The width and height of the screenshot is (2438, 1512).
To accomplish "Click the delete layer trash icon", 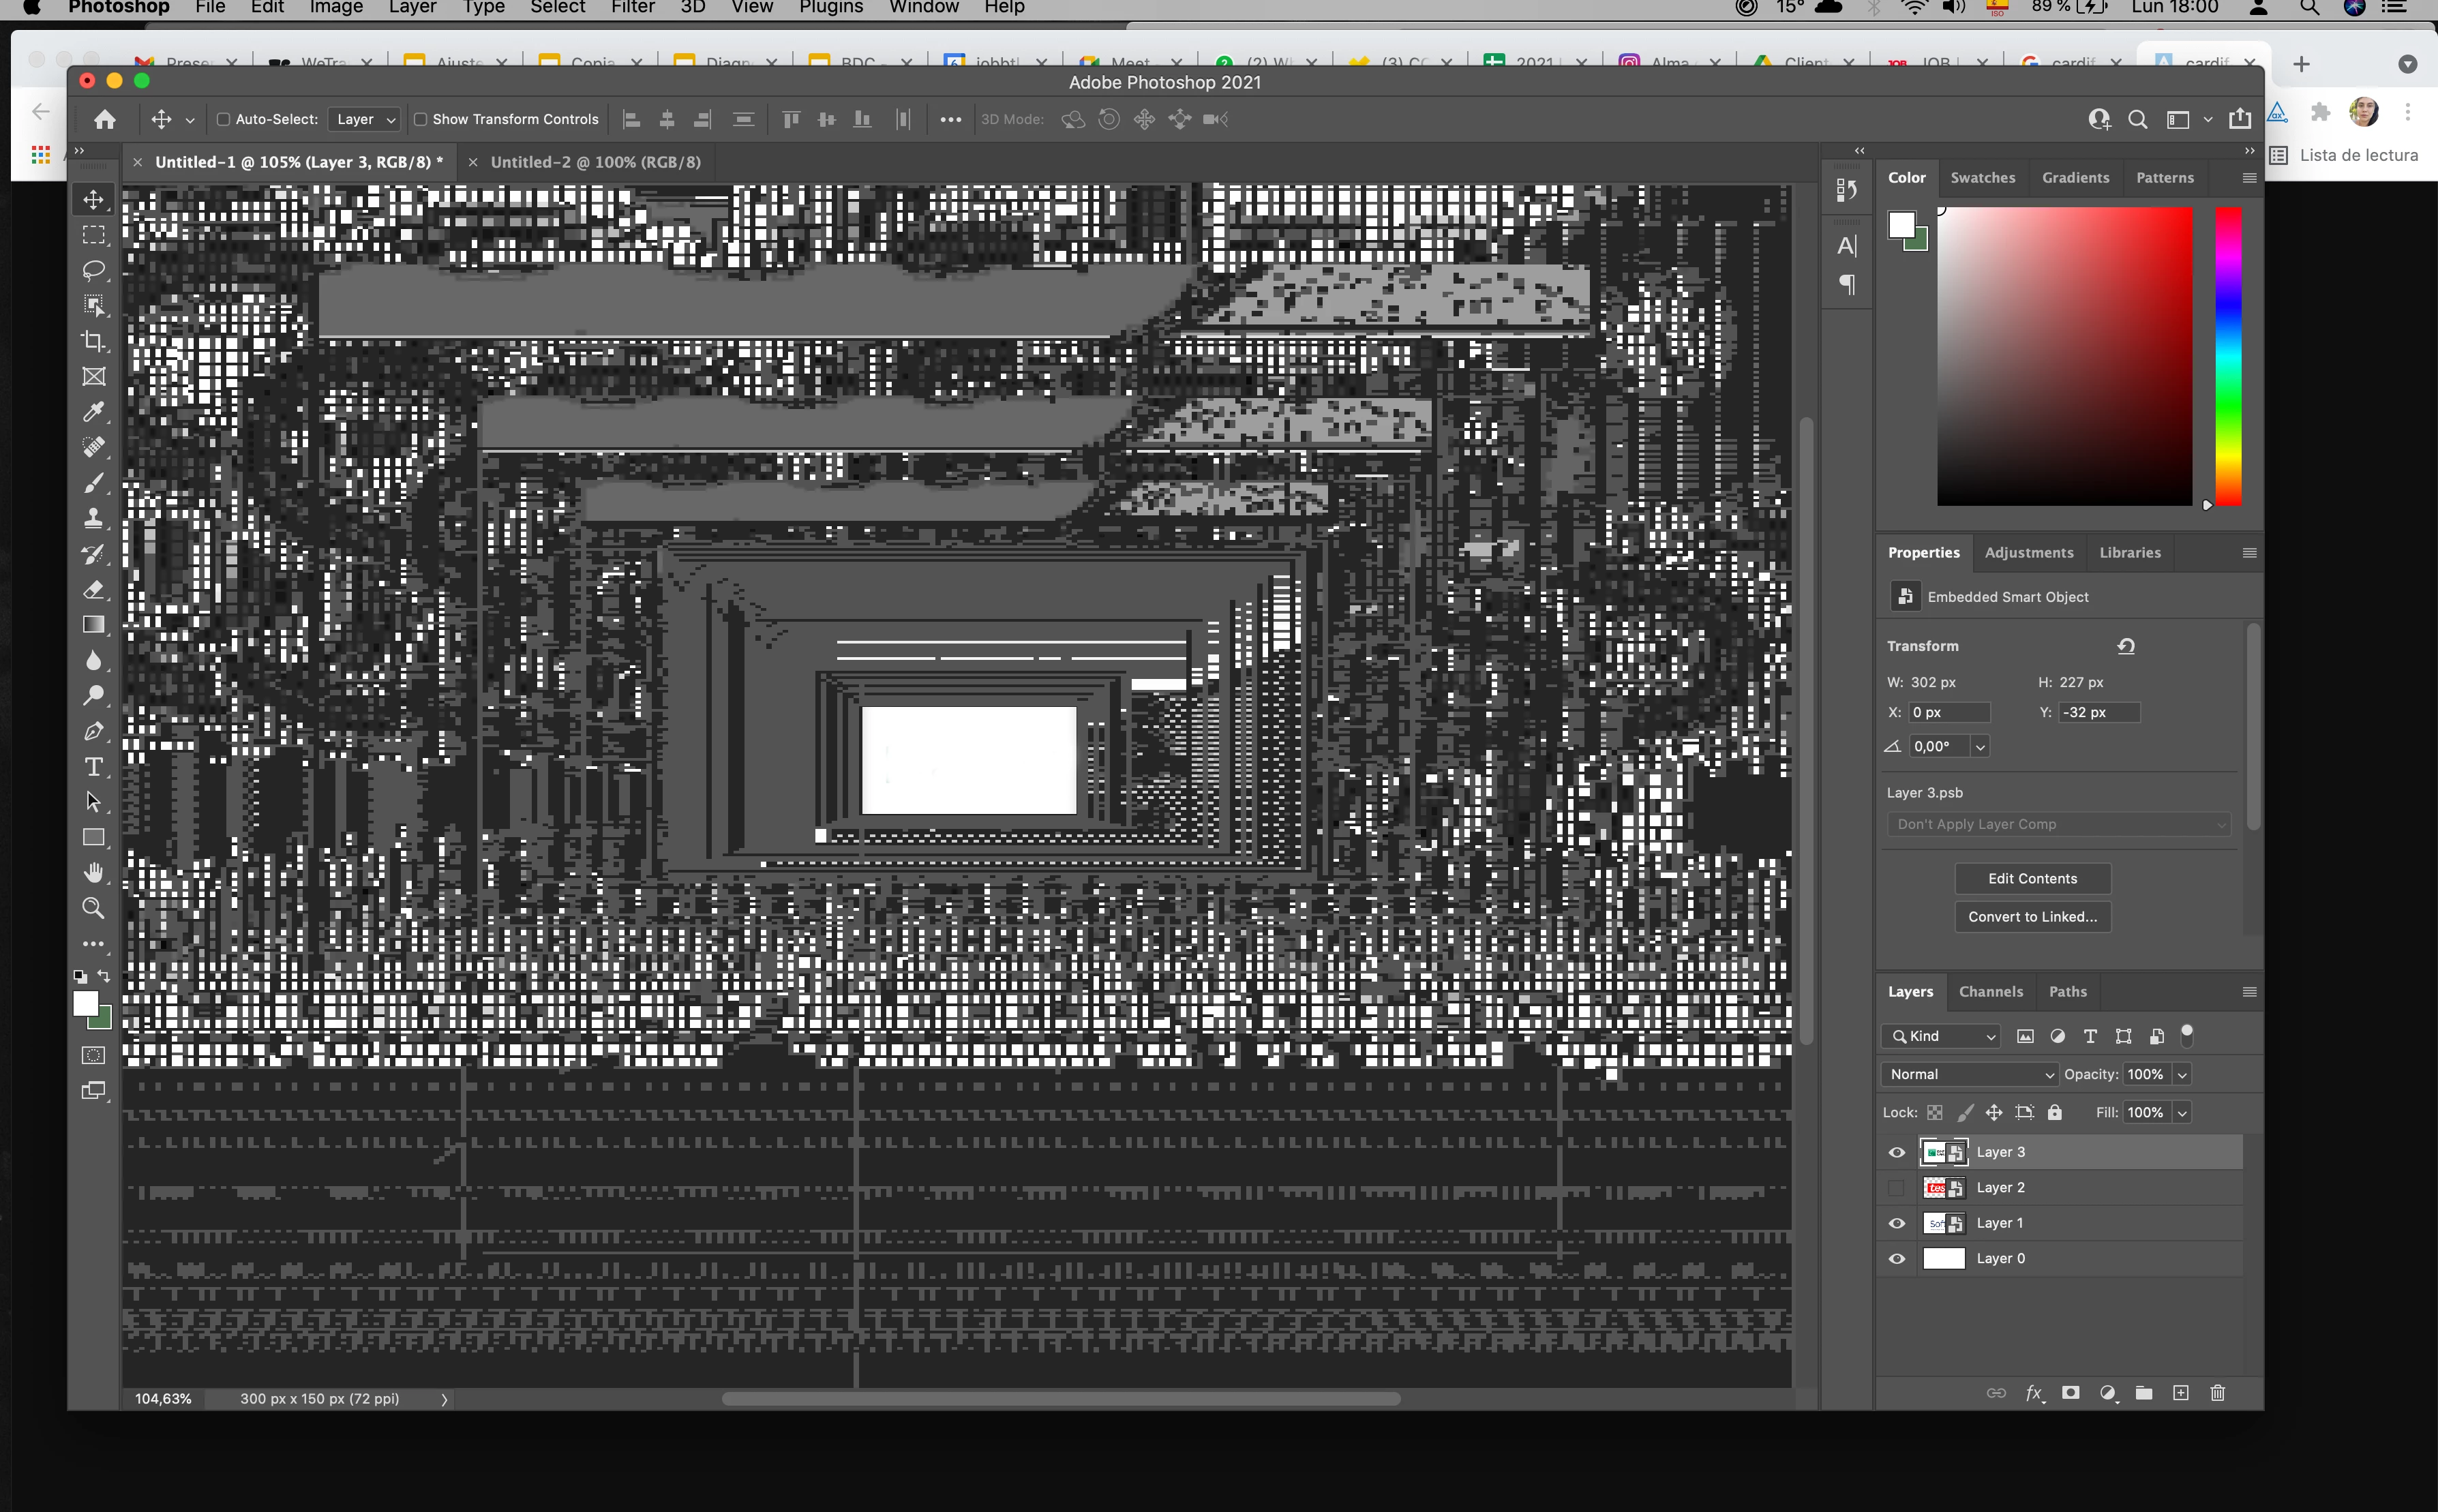I will click(x=2217, y=1393).
